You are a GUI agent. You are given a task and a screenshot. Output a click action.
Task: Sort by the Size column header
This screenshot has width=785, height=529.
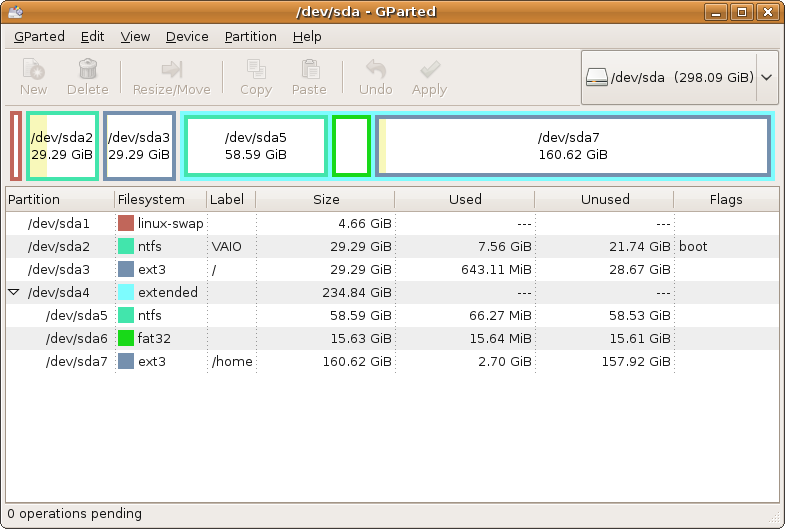(x=325, y=199)
